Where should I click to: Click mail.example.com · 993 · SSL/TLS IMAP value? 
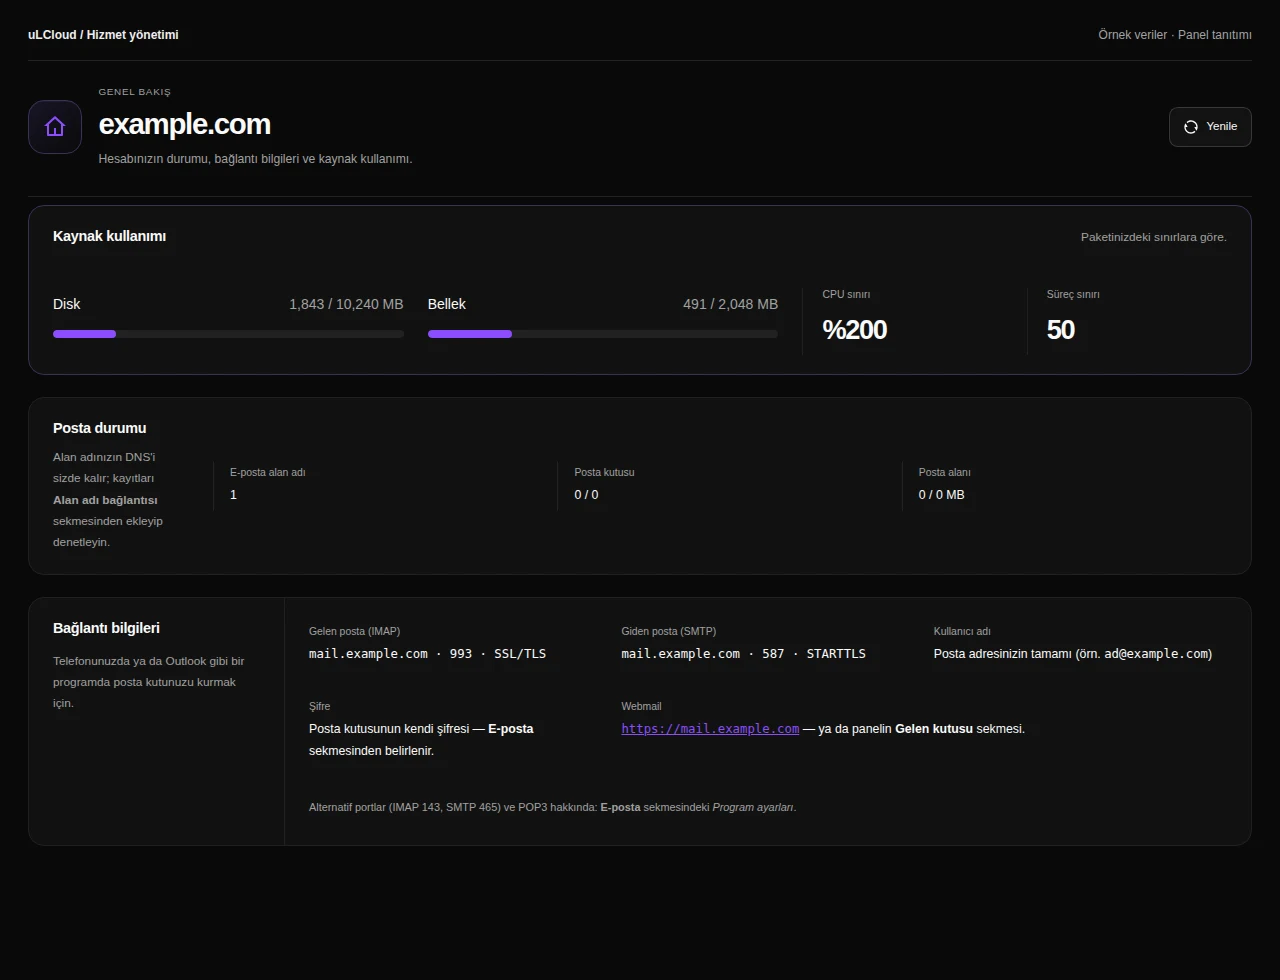click(427, 654)
